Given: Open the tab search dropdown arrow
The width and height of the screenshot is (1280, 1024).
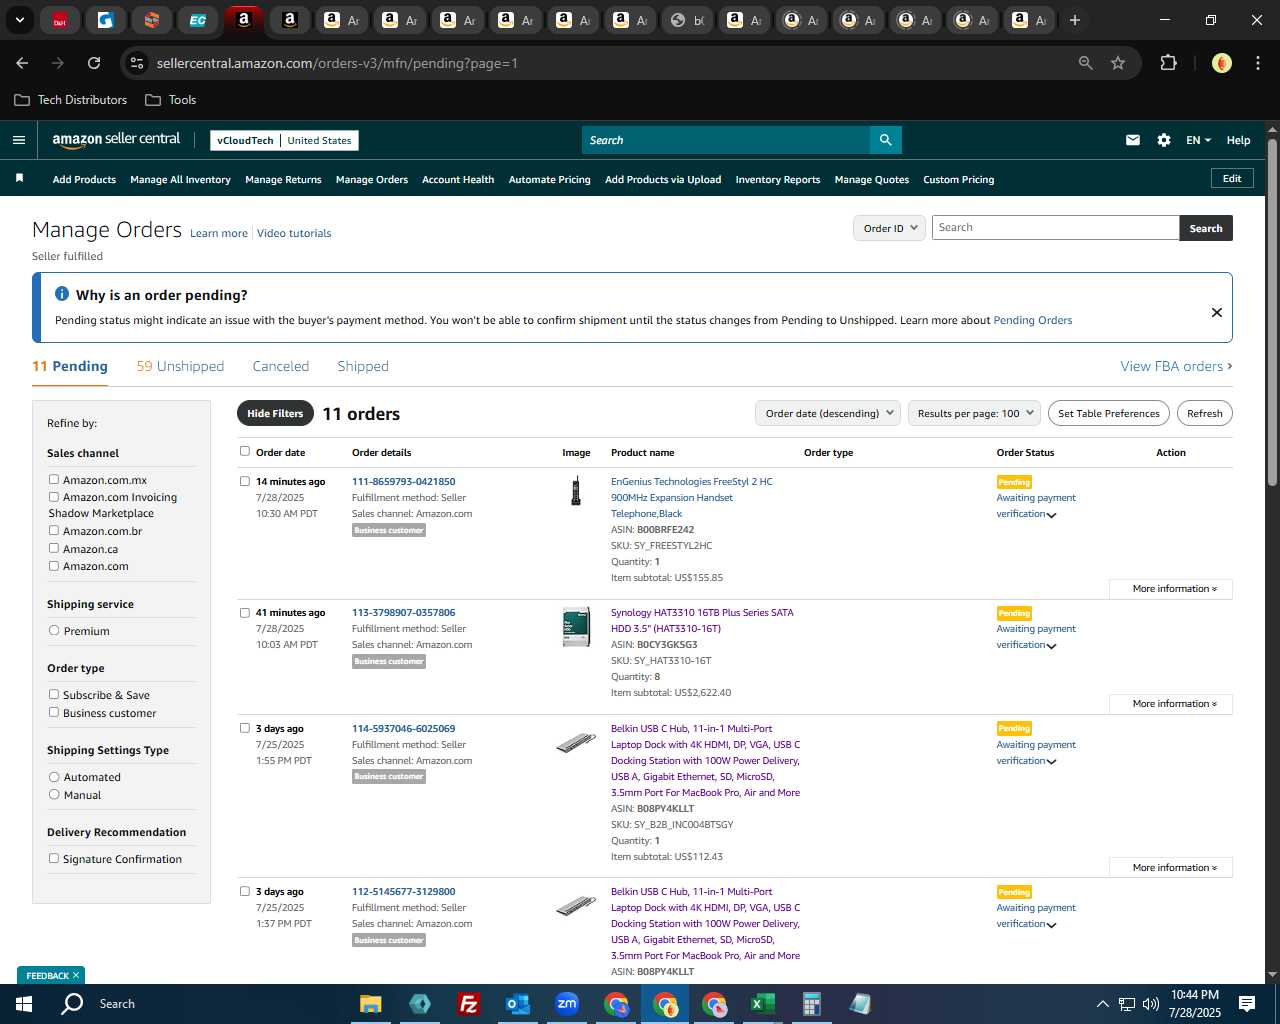Looking at the screenshot, I should 19,20.
